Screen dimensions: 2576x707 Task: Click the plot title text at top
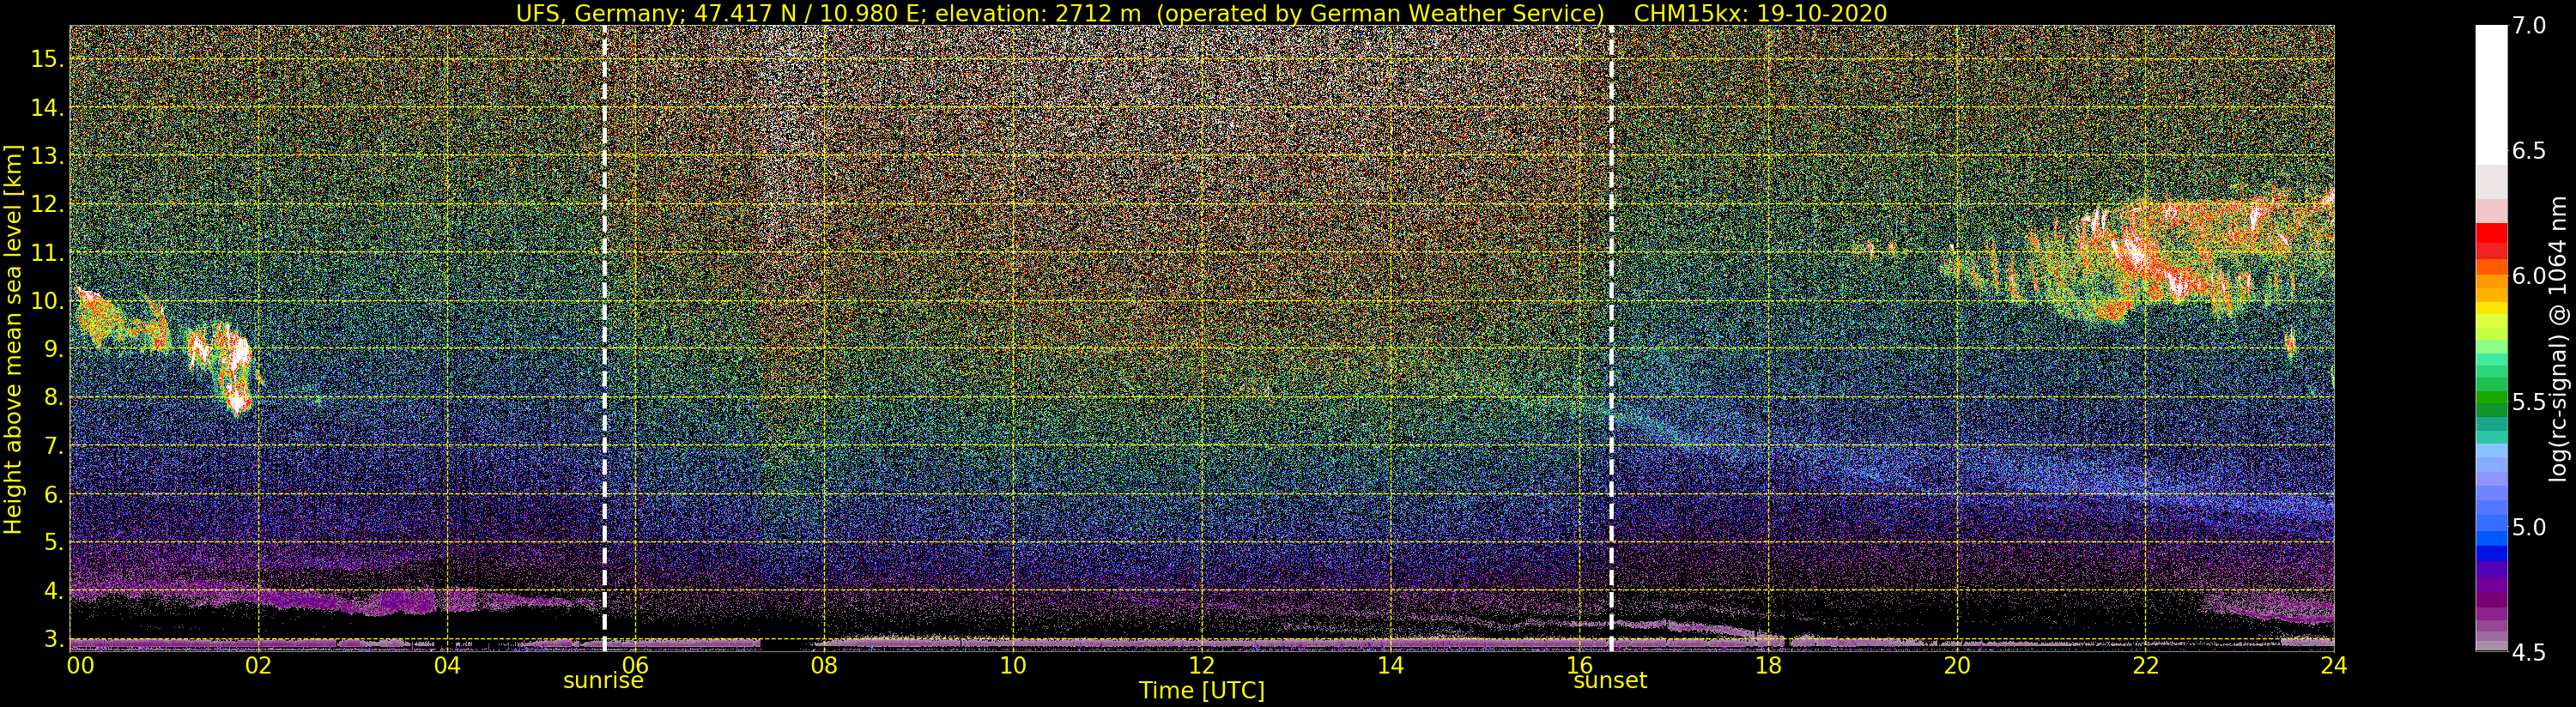[x=1201, y=13]
